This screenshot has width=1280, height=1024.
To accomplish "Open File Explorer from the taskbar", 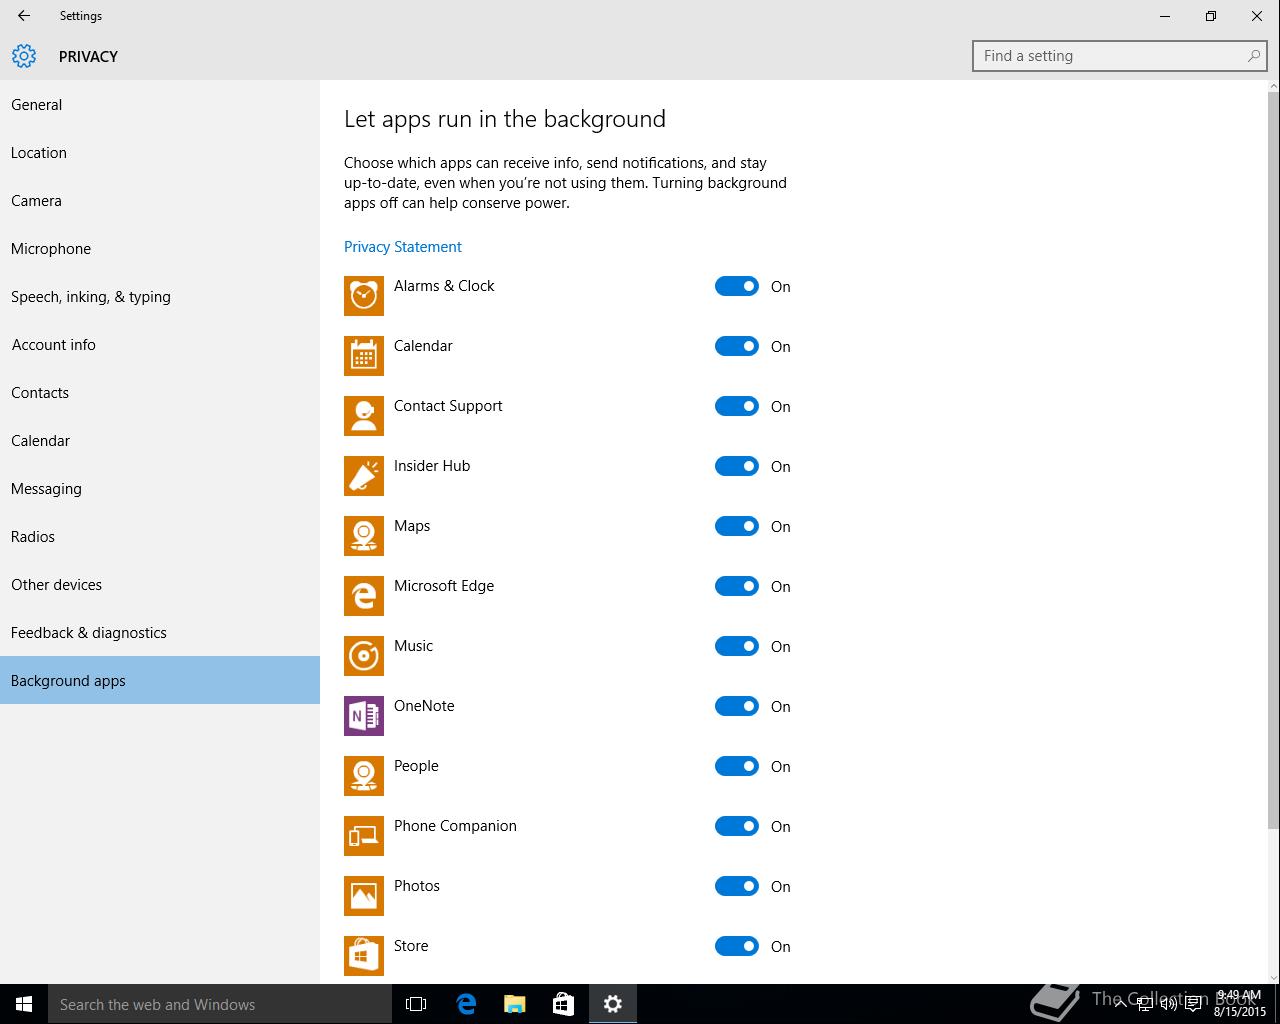I will (514, 1004).
